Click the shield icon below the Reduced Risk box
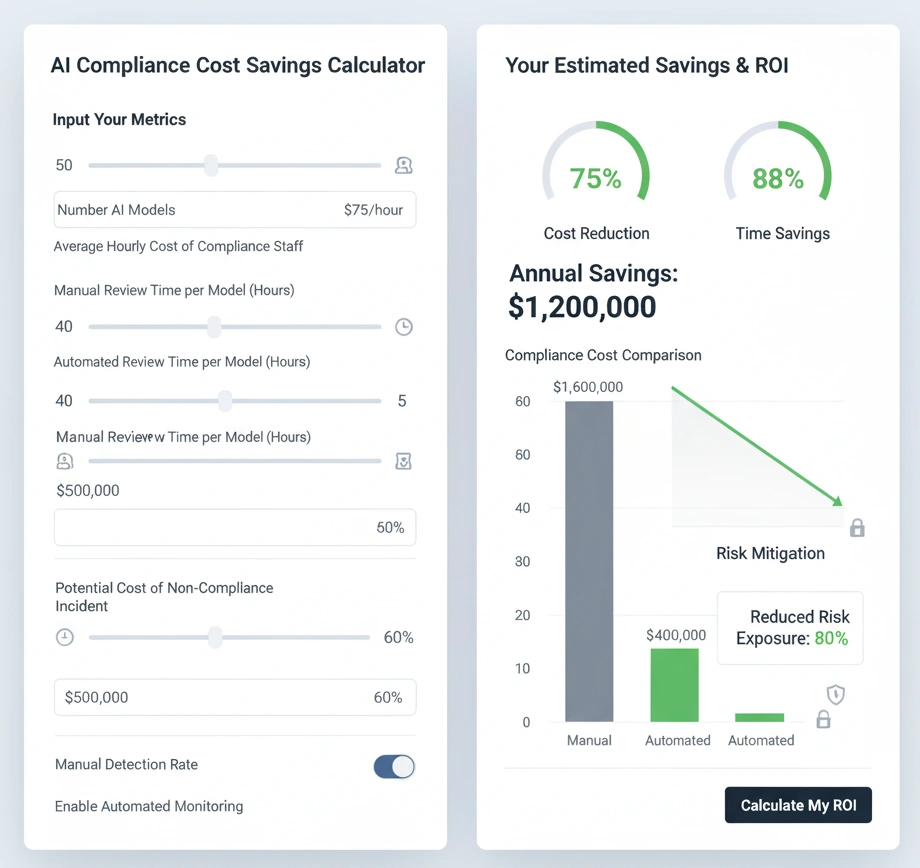This screenshot has width=920, height=868. pos(835,694)
